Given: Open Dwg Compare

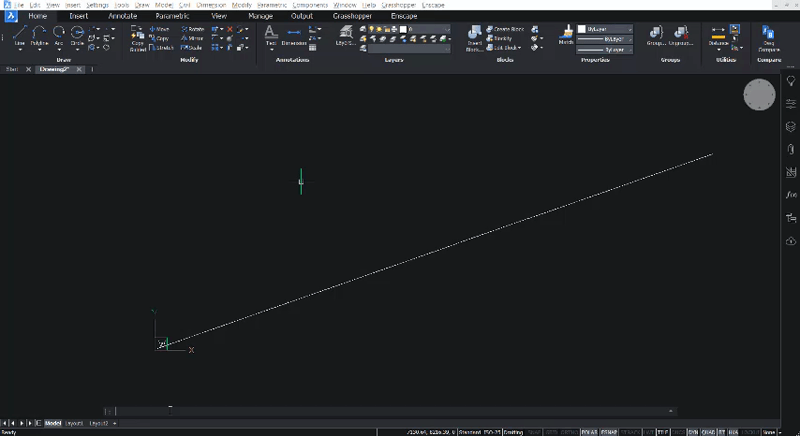Looking at the screenshot, I should coord(768,38).
